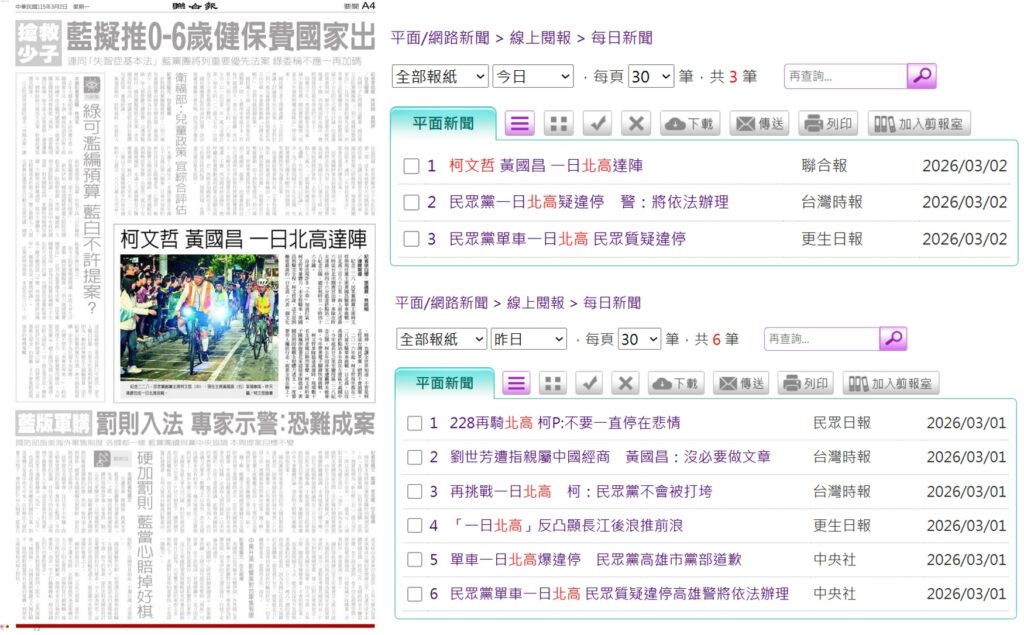Open the 昨日 date range dropdown

[529, 339]
